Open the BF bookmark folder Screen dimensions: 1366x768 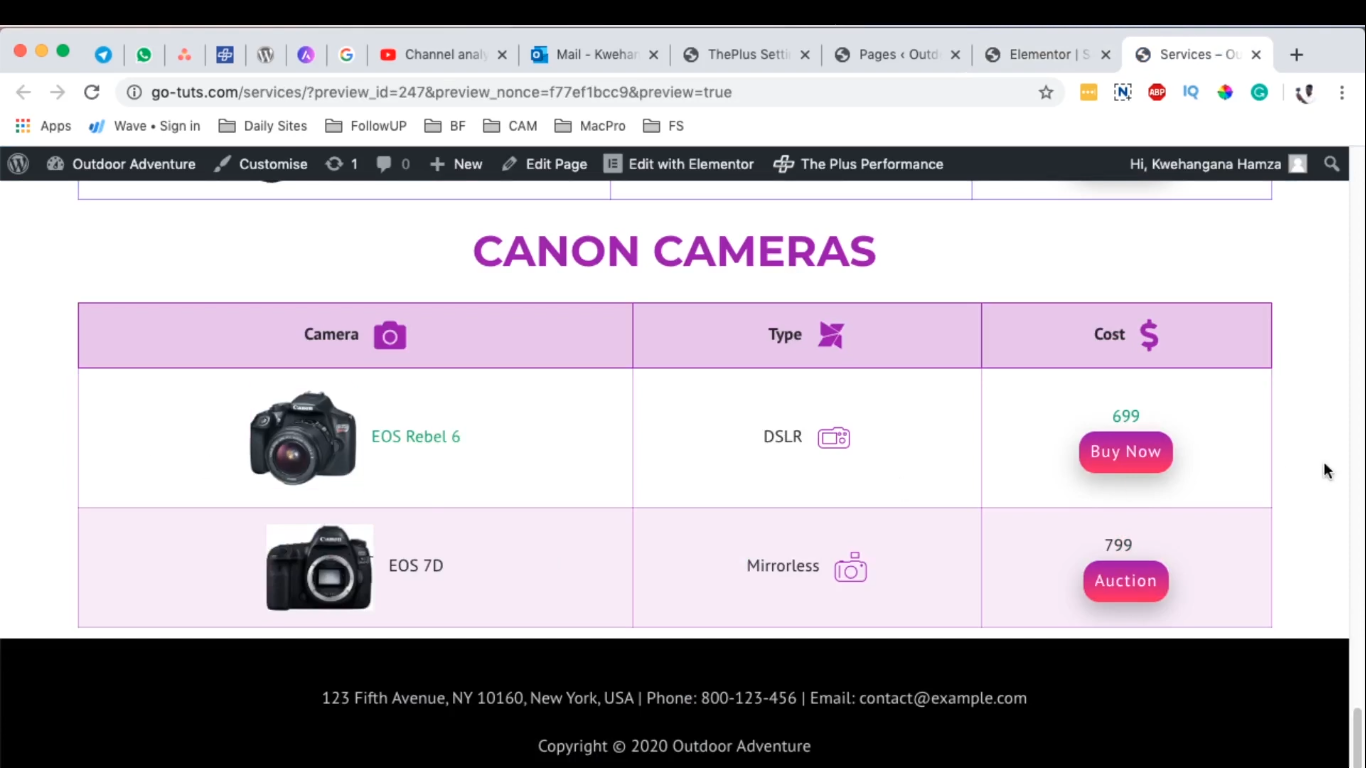[445, 126]
